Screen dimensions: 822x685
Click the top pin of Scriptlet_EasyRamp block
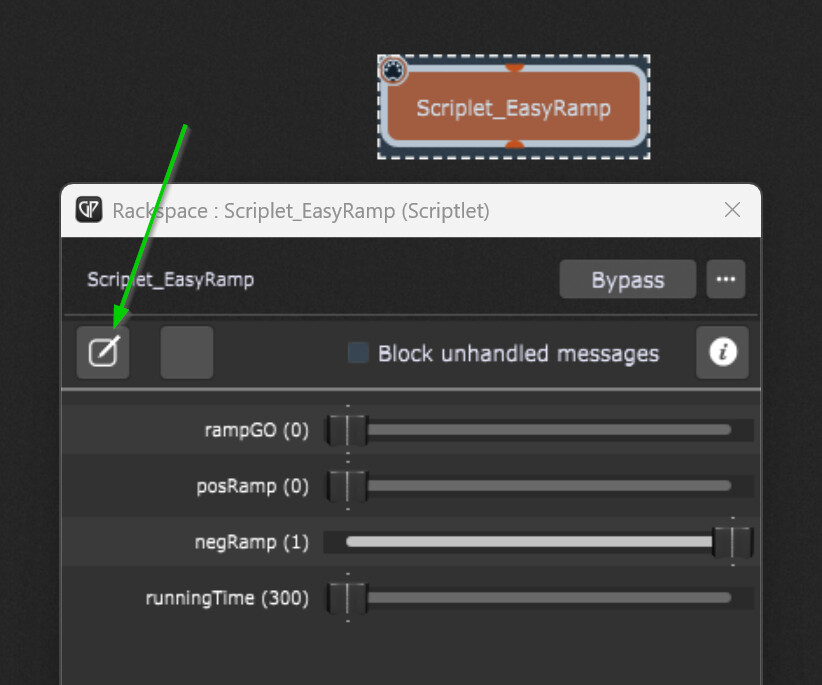[x=514, y=68]
